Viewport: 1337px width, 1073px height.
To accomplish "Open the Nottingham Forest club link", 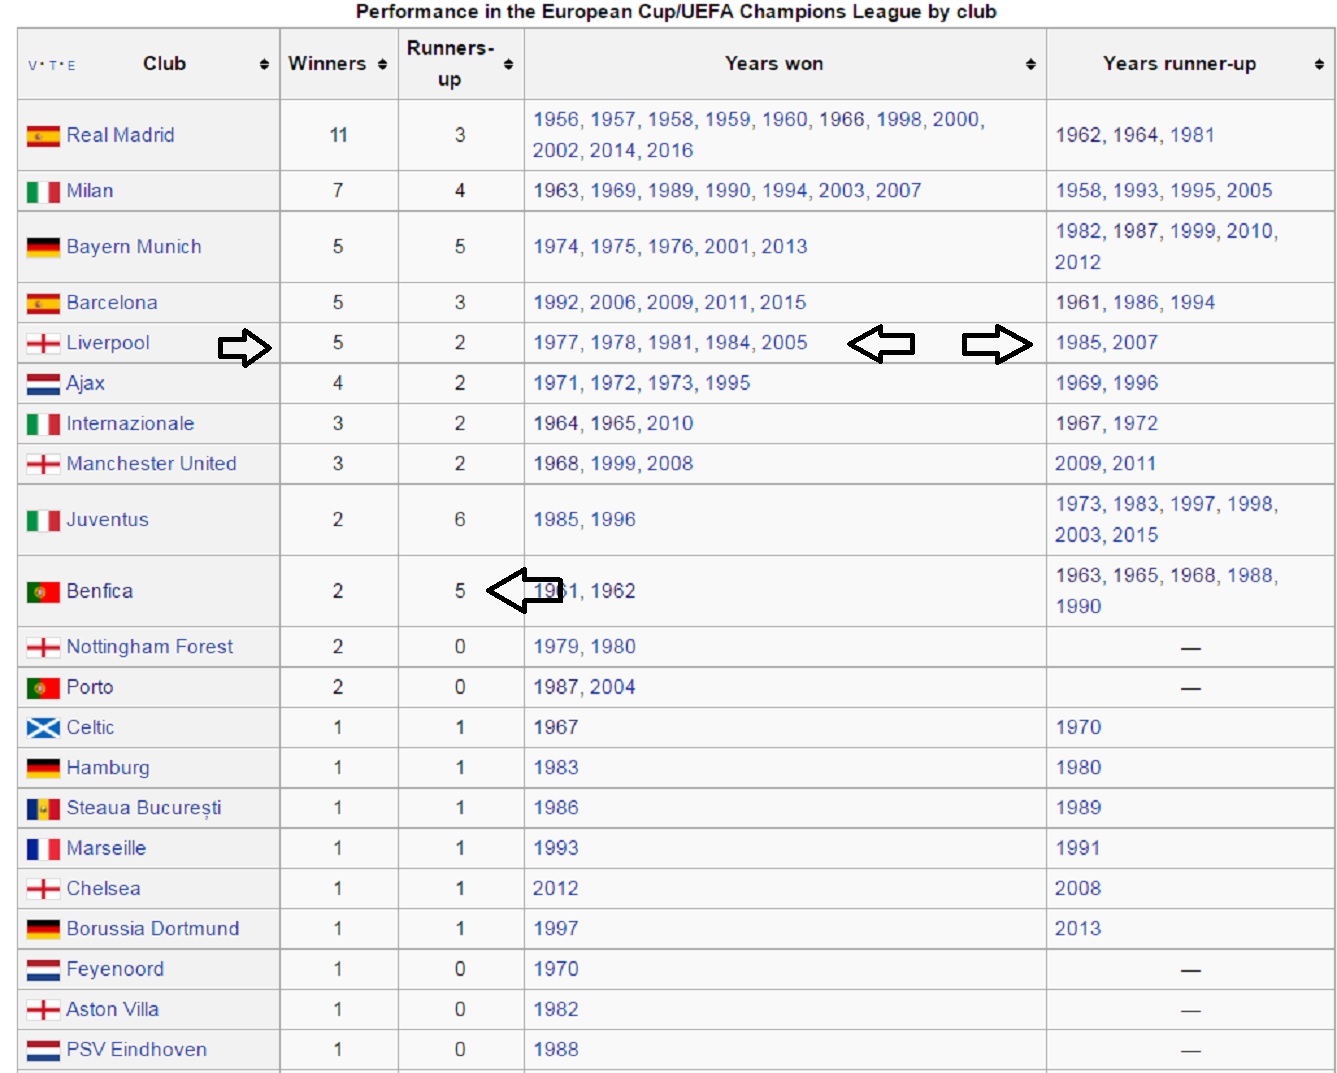I will point(149,647).
